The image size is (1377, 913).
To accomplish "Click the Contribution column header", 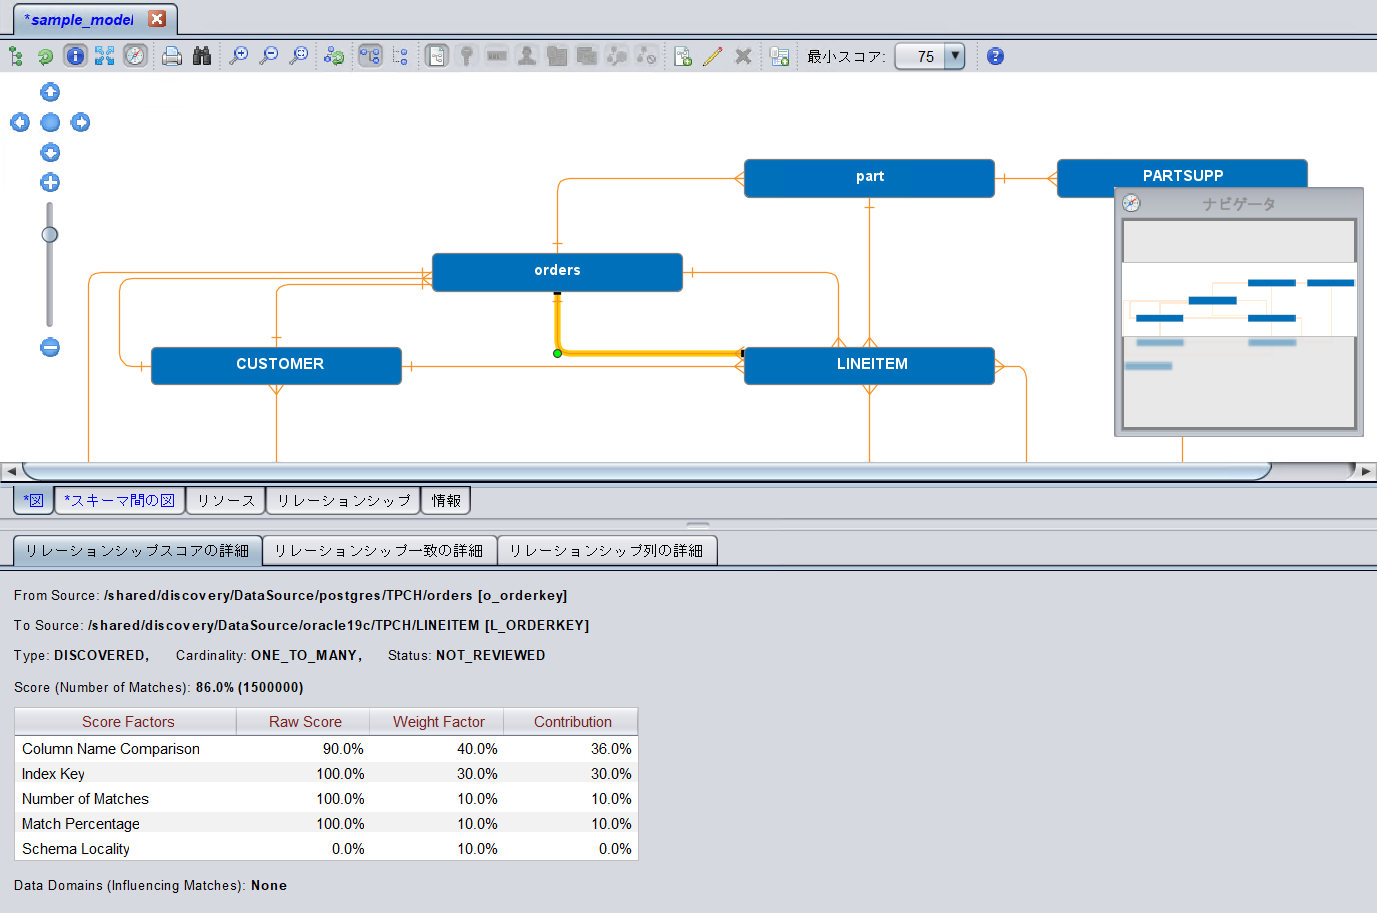I will 572,722.
